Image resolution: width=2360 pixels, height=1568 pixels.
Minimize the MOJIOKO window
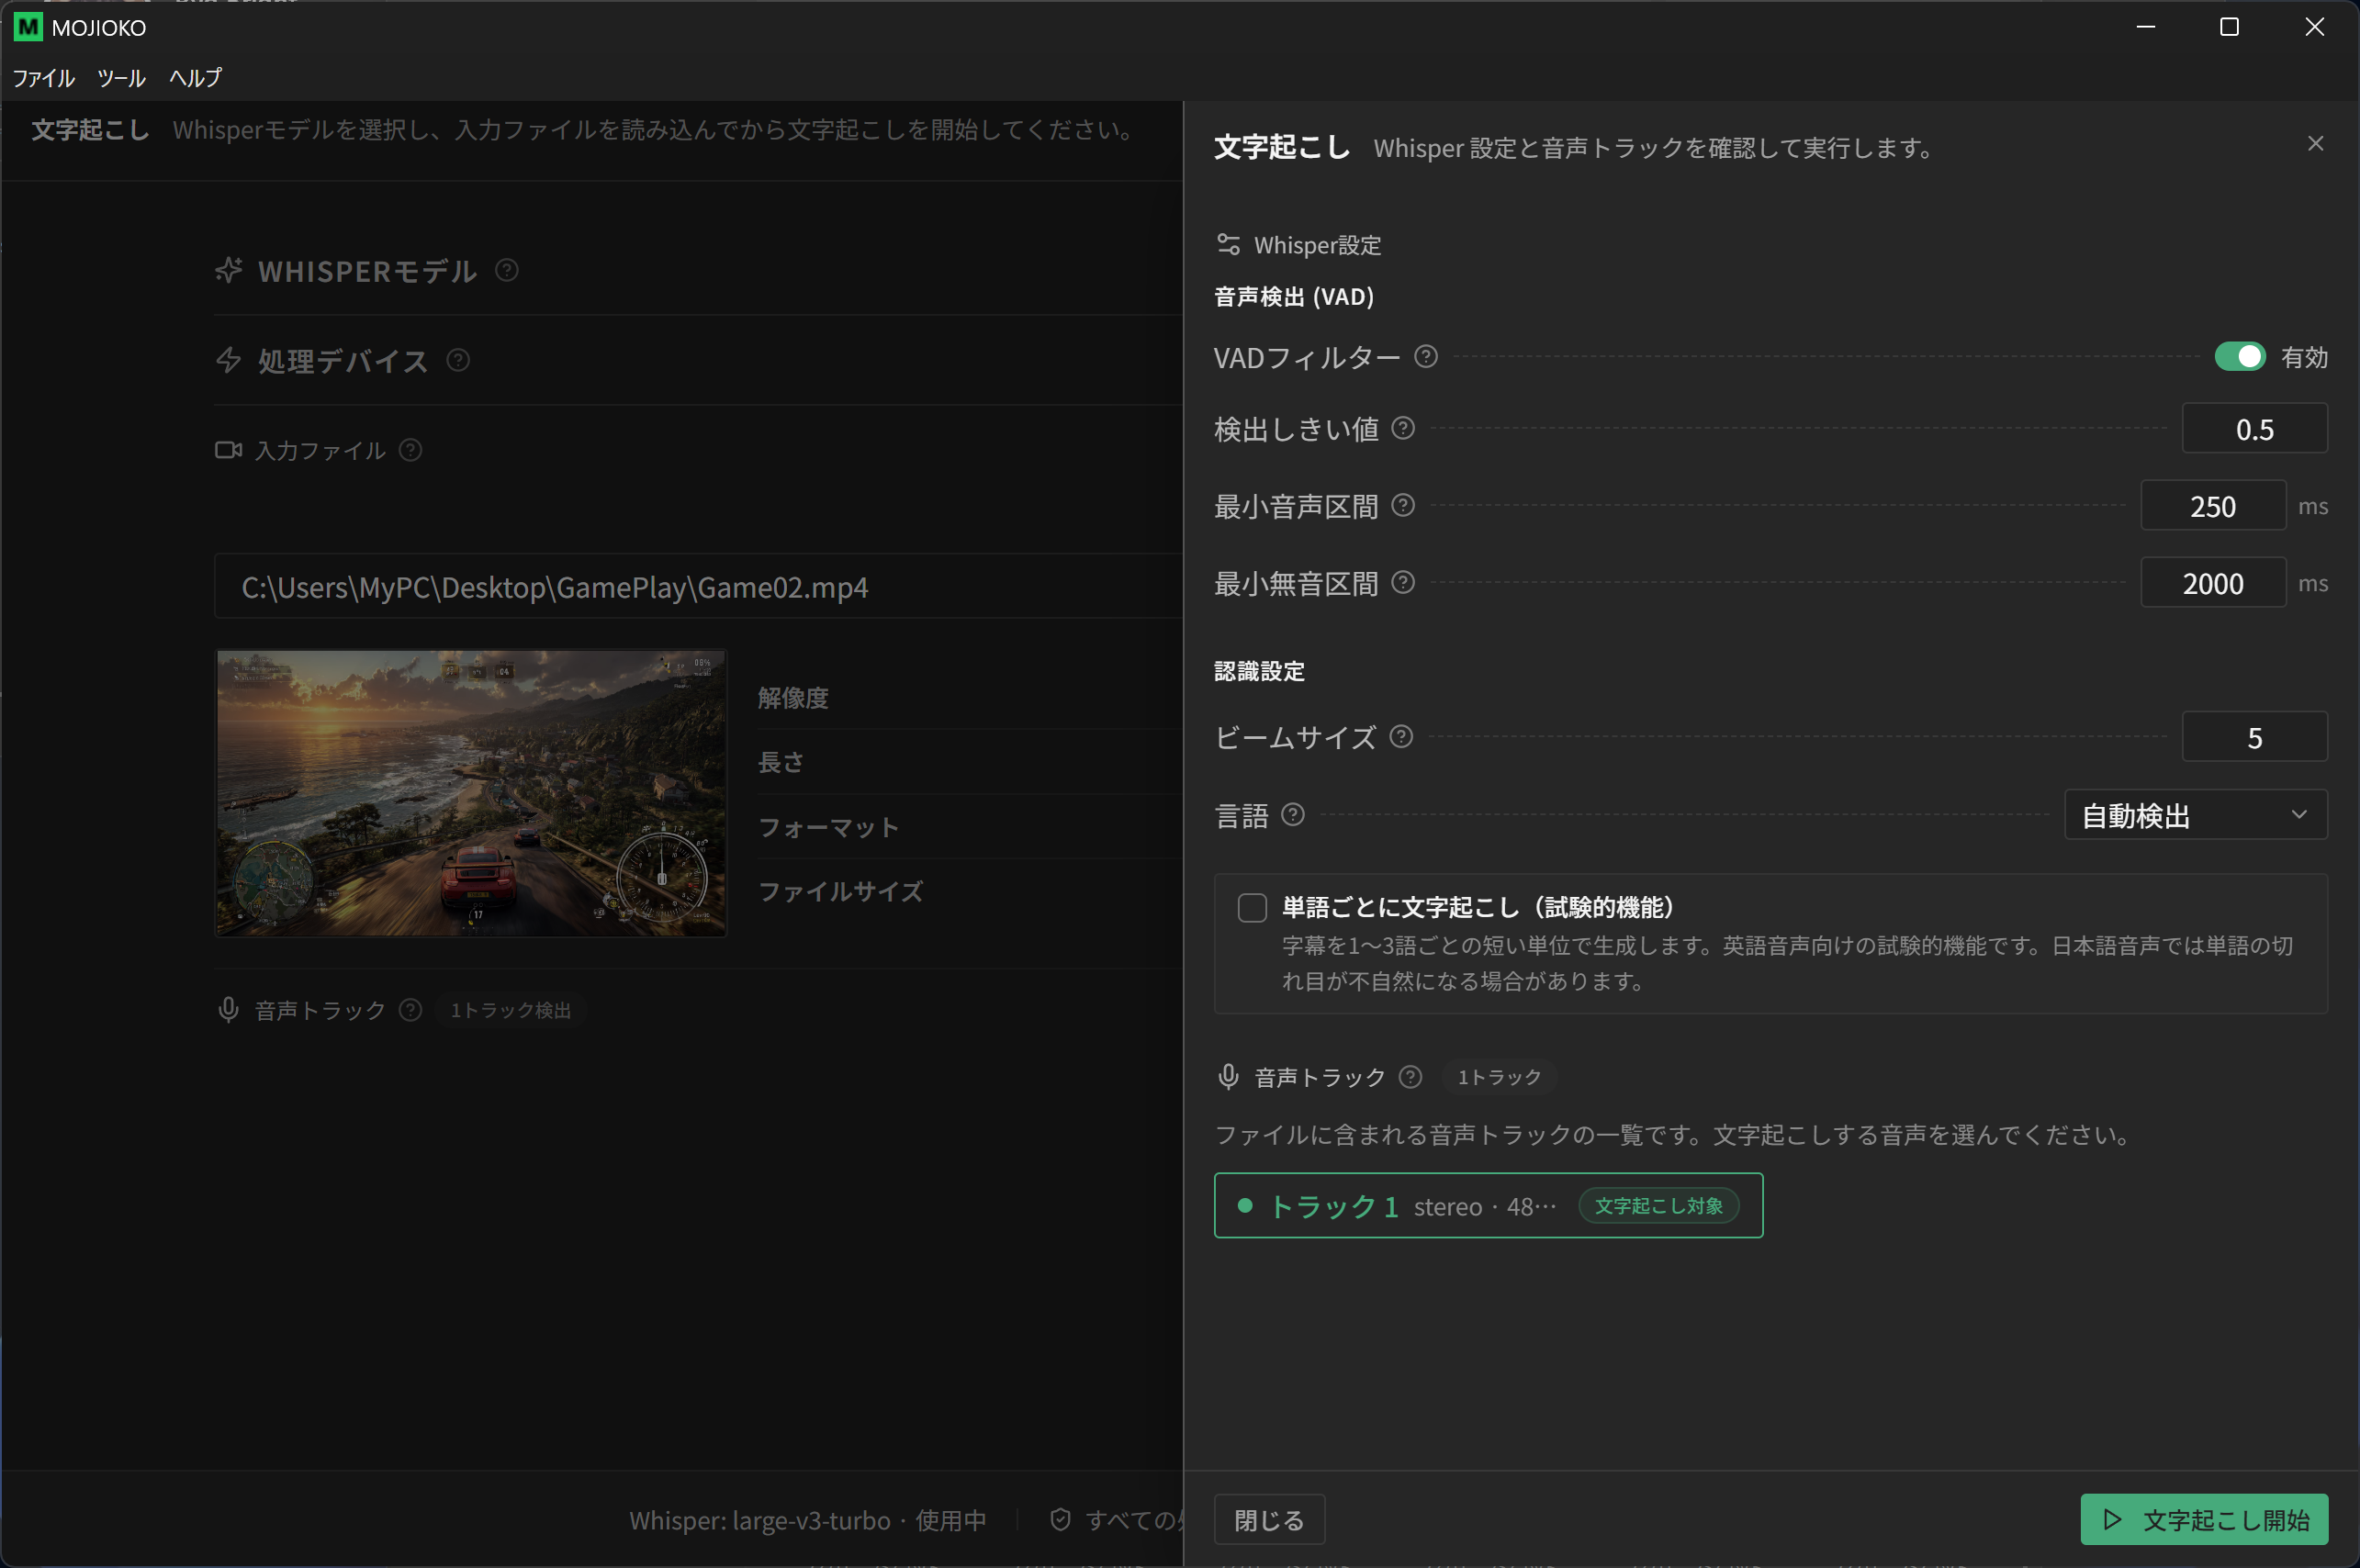pos(2145,27)
